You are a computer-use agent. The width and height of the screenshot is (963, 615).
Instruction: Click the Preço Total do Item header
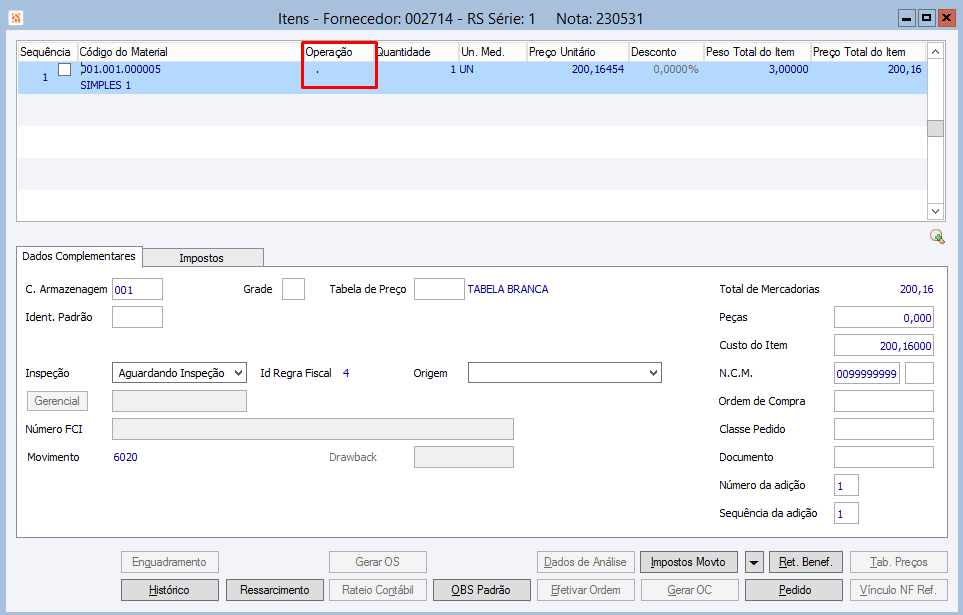coord(867,52)
